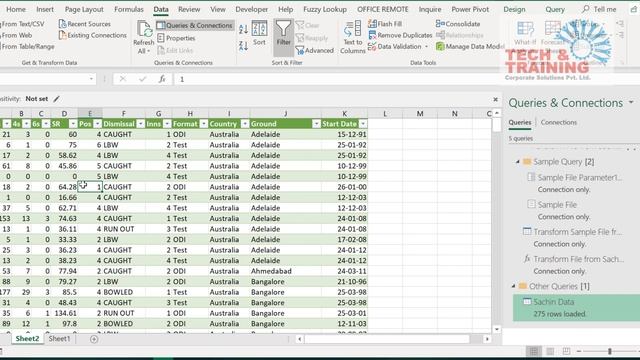
Task: Open the Query ribbon tab
Action: 555,9
